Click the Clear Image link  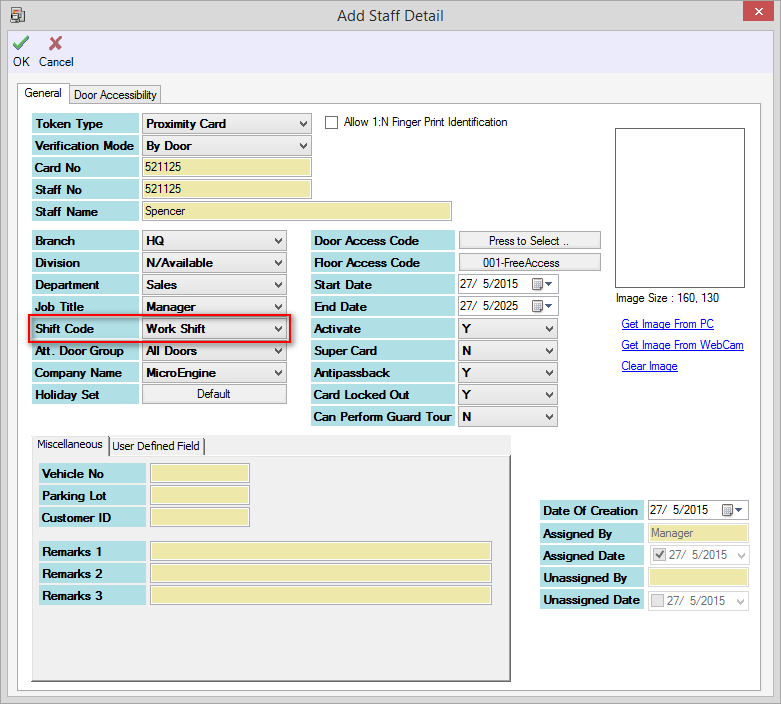pos(649,366)
